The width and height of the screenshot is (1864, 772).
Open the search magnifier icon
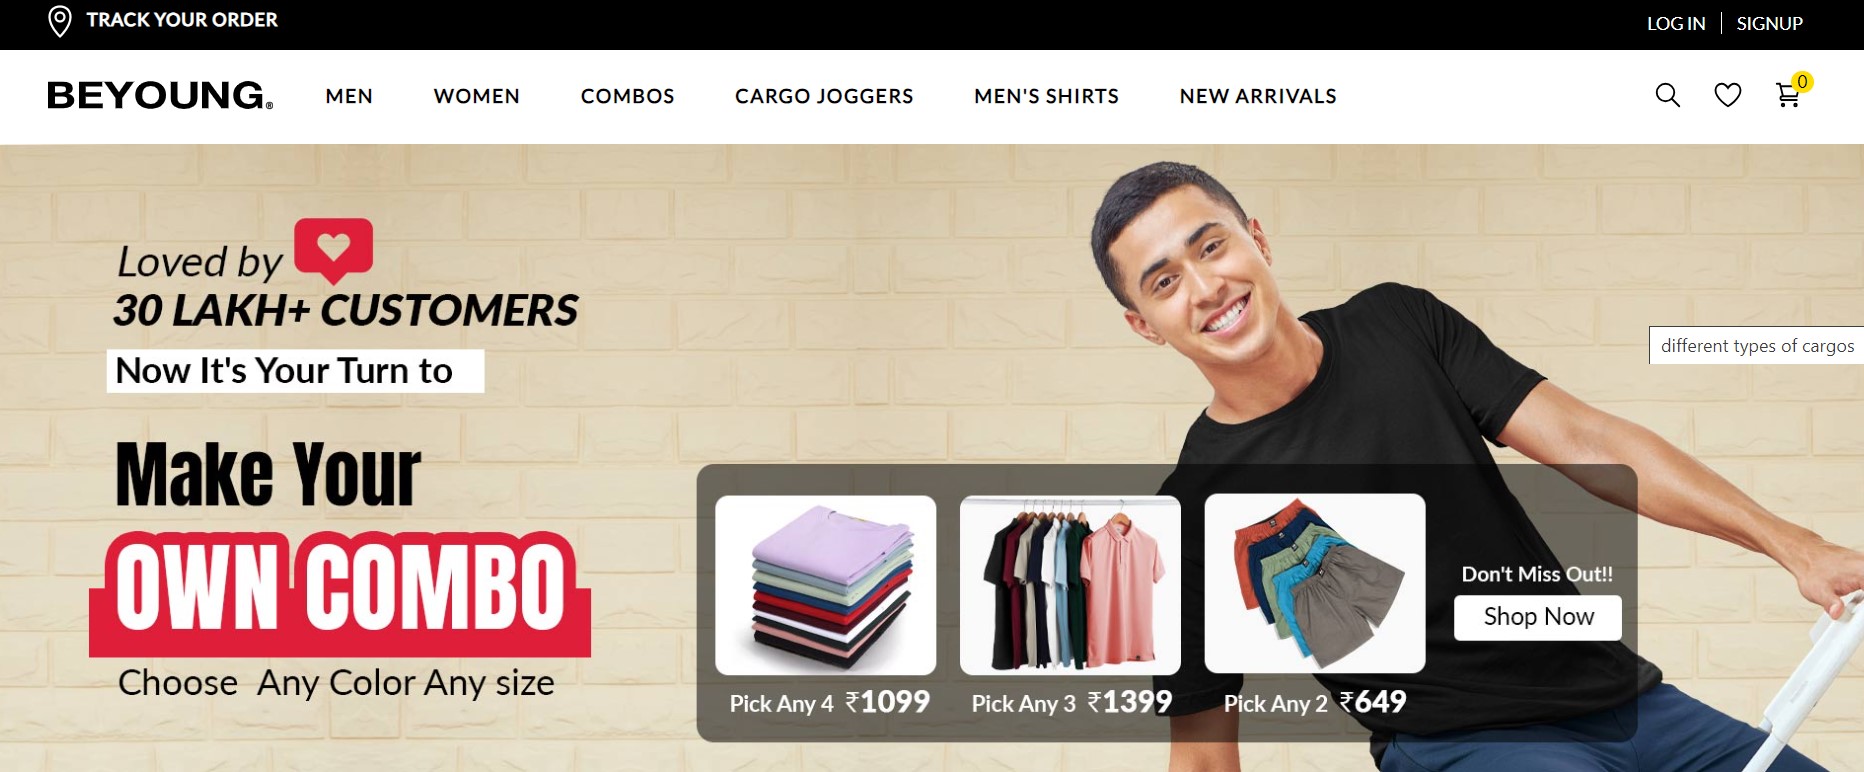coord(1667,95)
